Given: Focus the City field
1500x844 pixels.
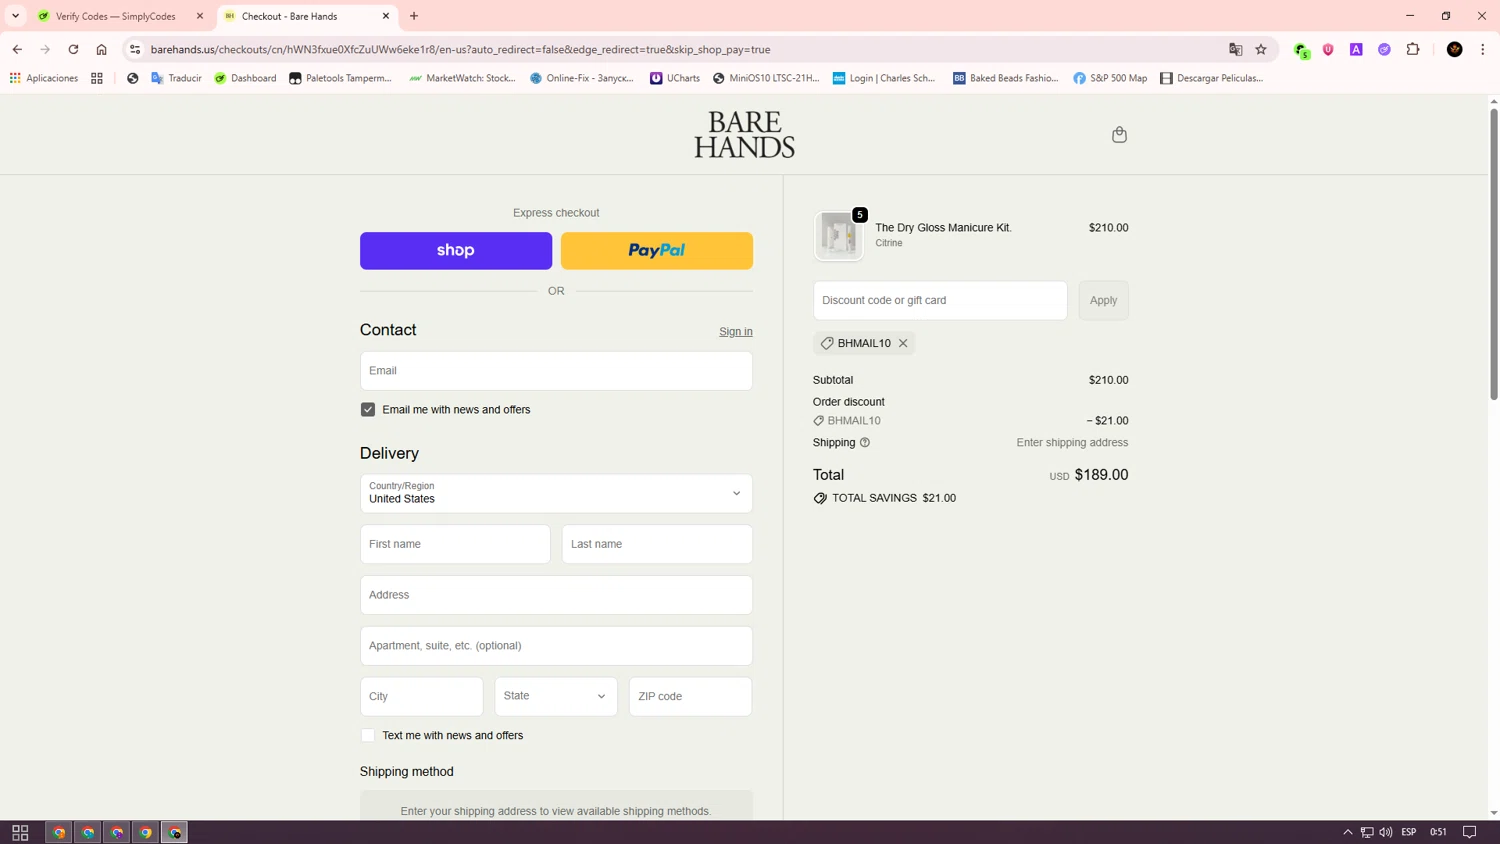Looking at the screenshot, I should [x=422, y=696].
